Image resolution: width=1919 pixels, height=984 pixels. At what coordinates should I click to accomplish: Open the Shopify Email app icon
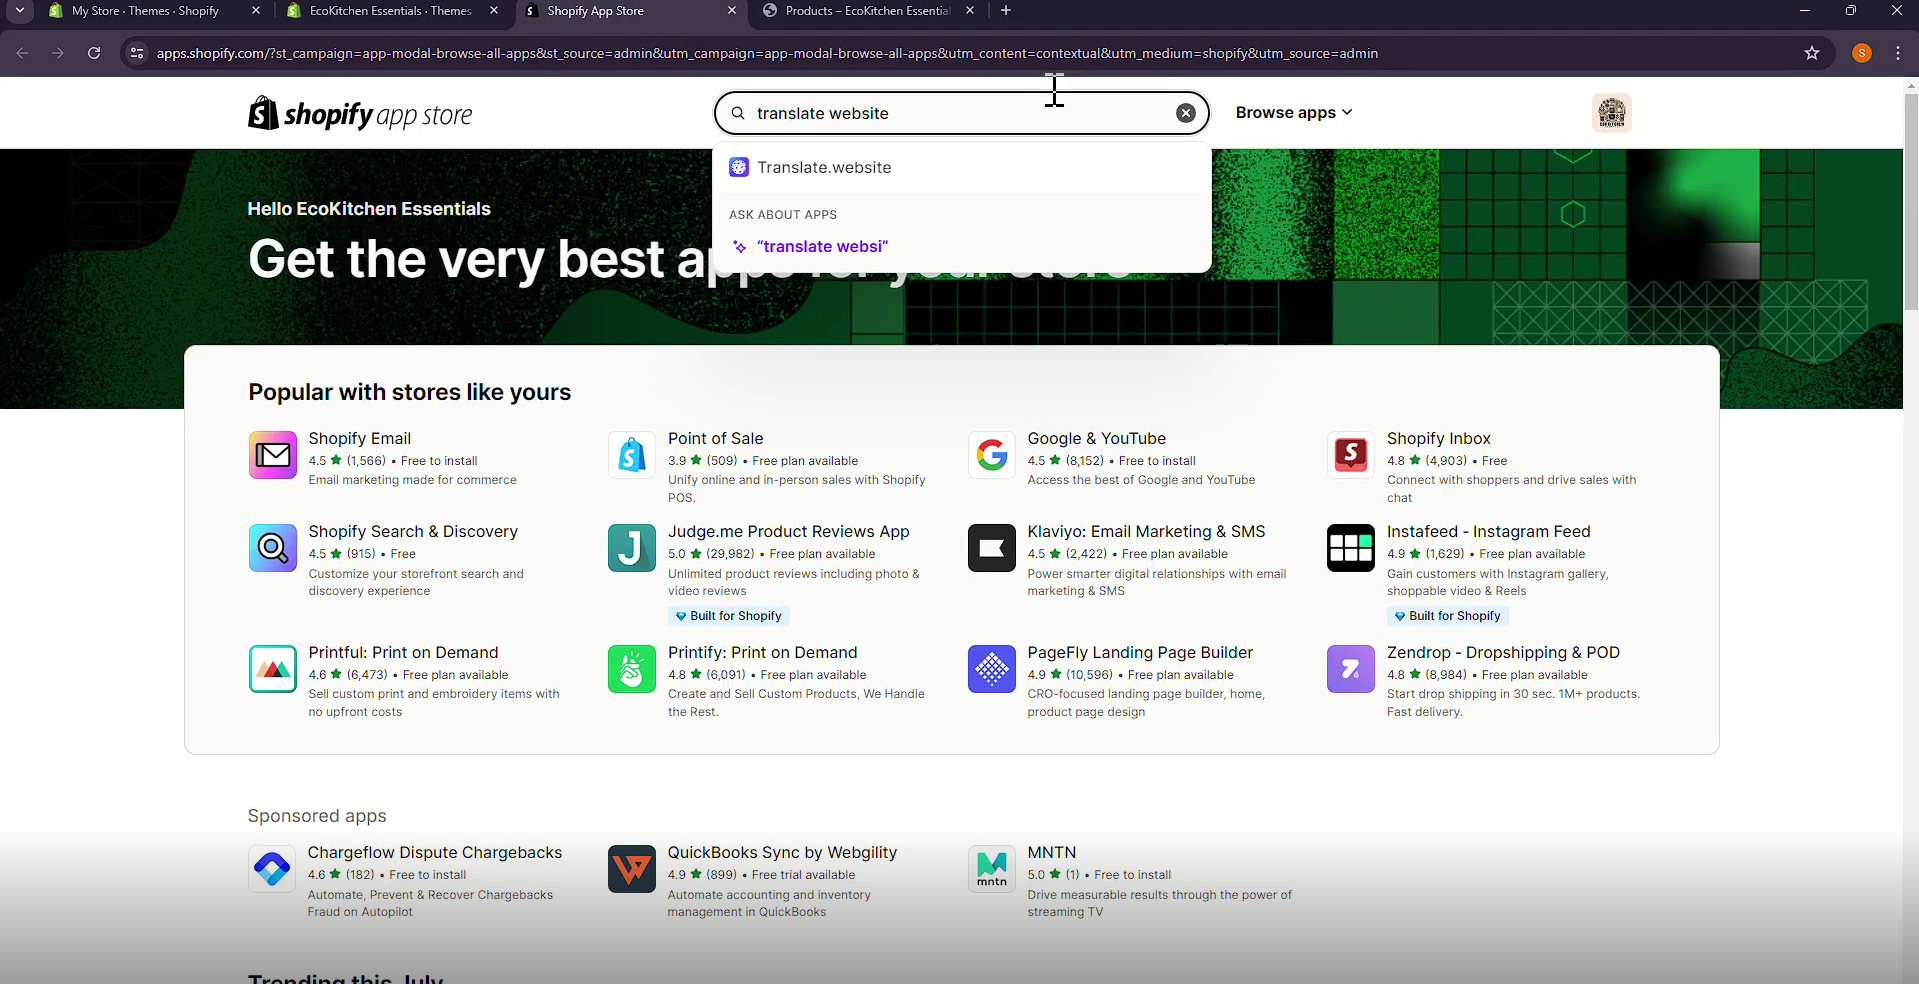click(x=273, y=455)
